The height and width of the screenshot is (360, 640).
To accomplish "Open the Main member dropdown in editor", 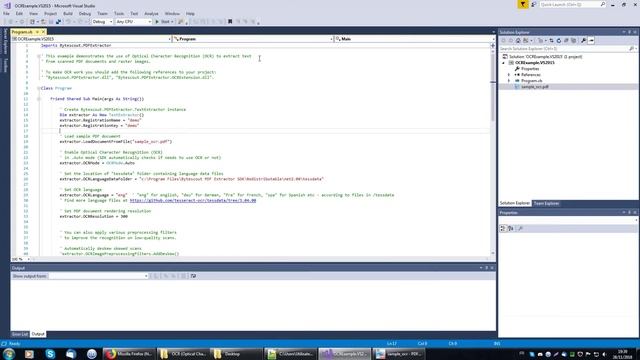I will tap(415, 39).
